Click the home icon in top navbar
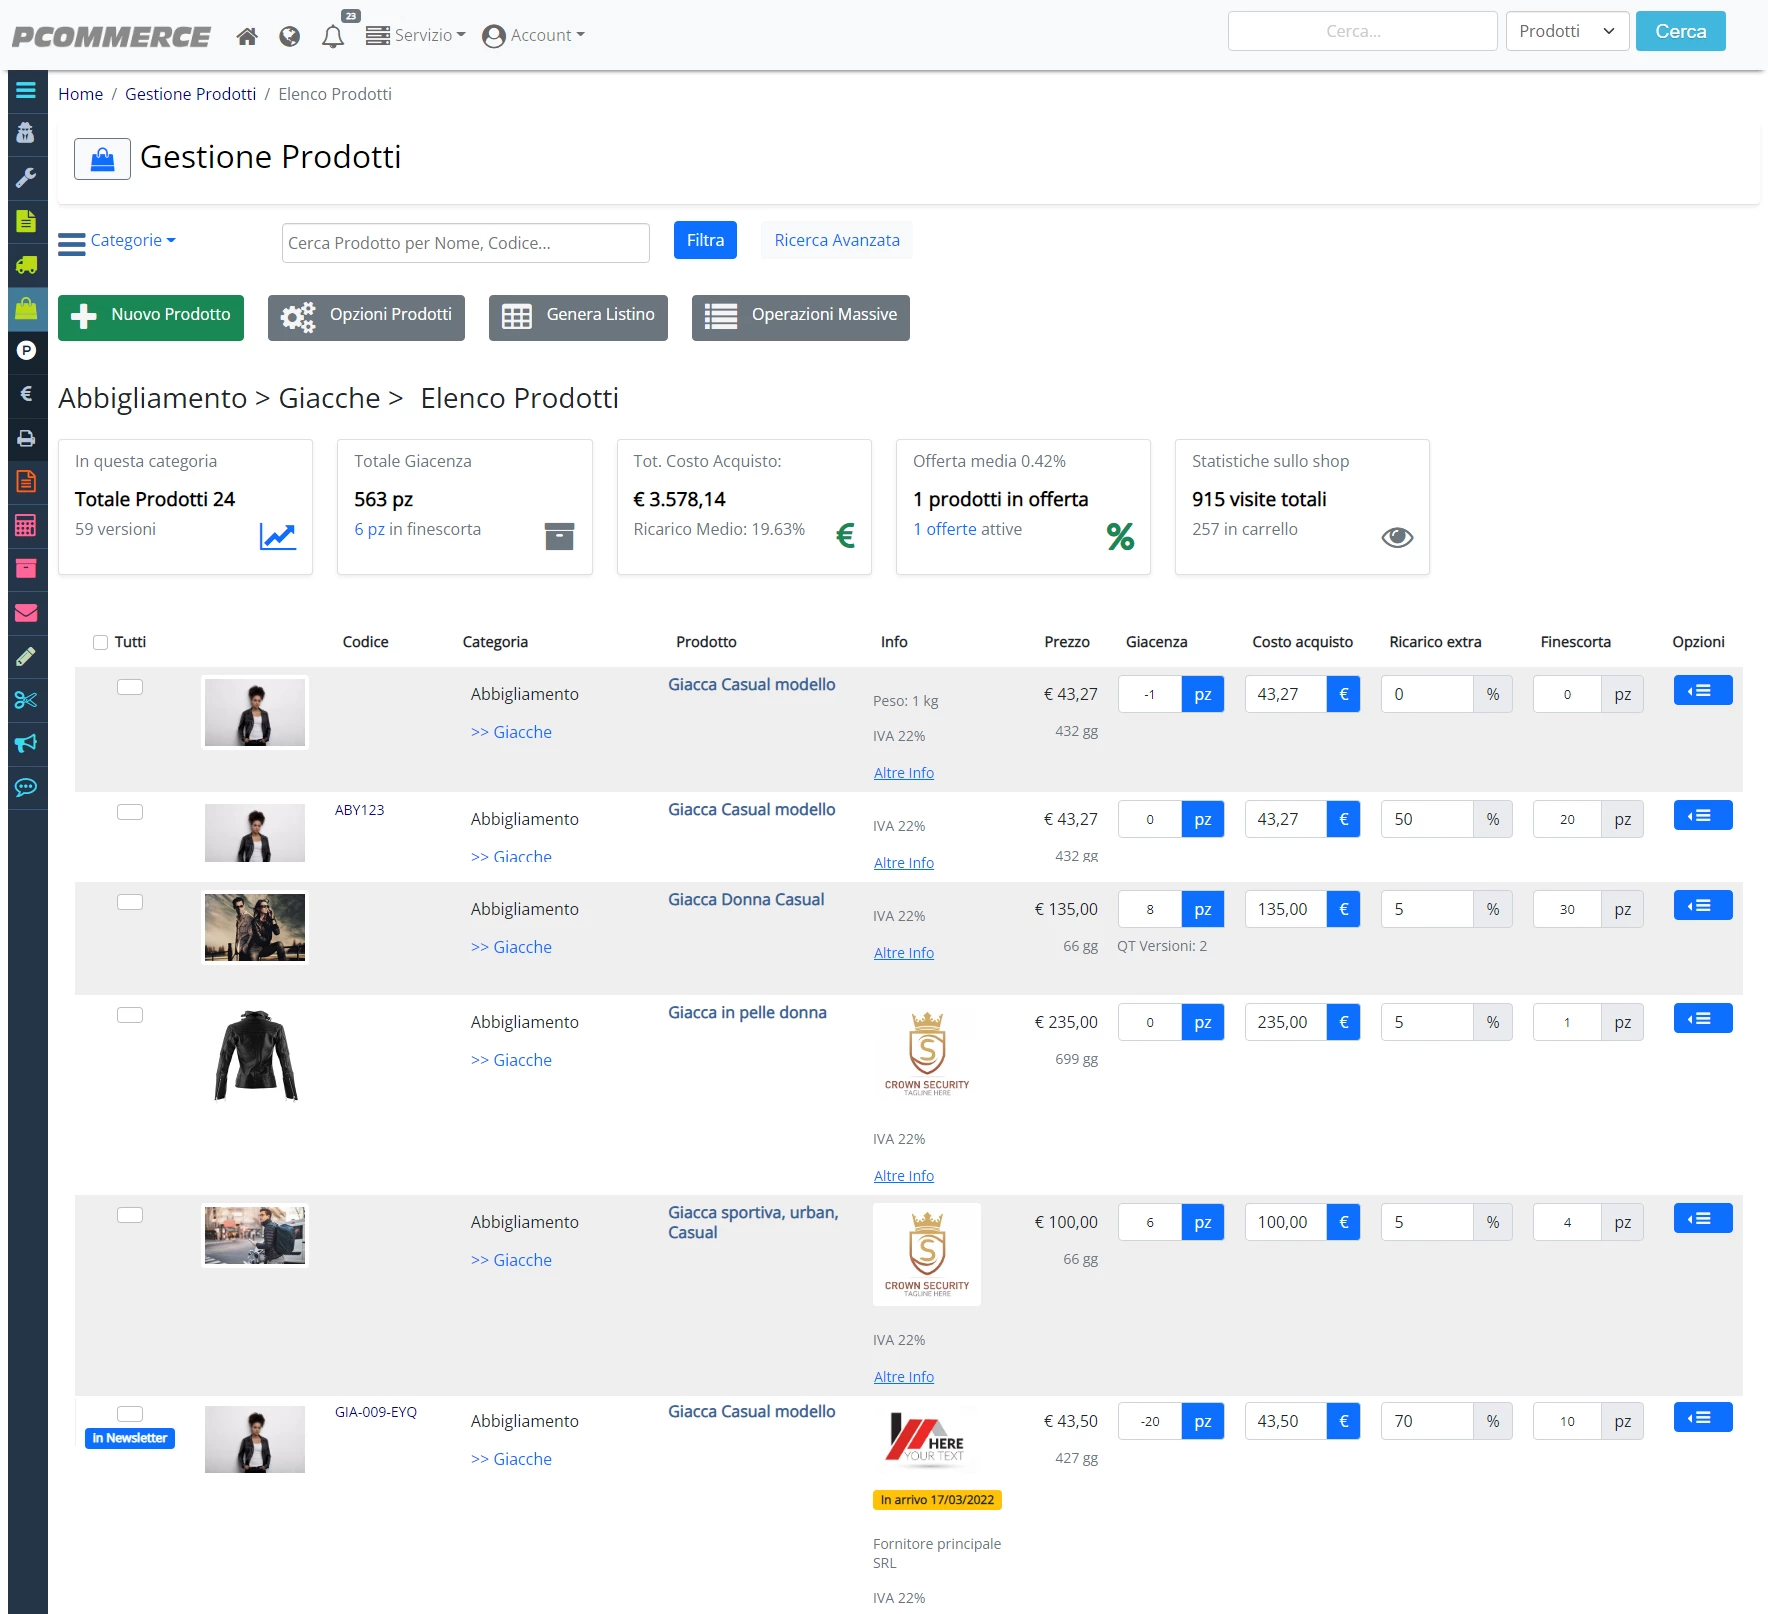 (x=247, y=36)
